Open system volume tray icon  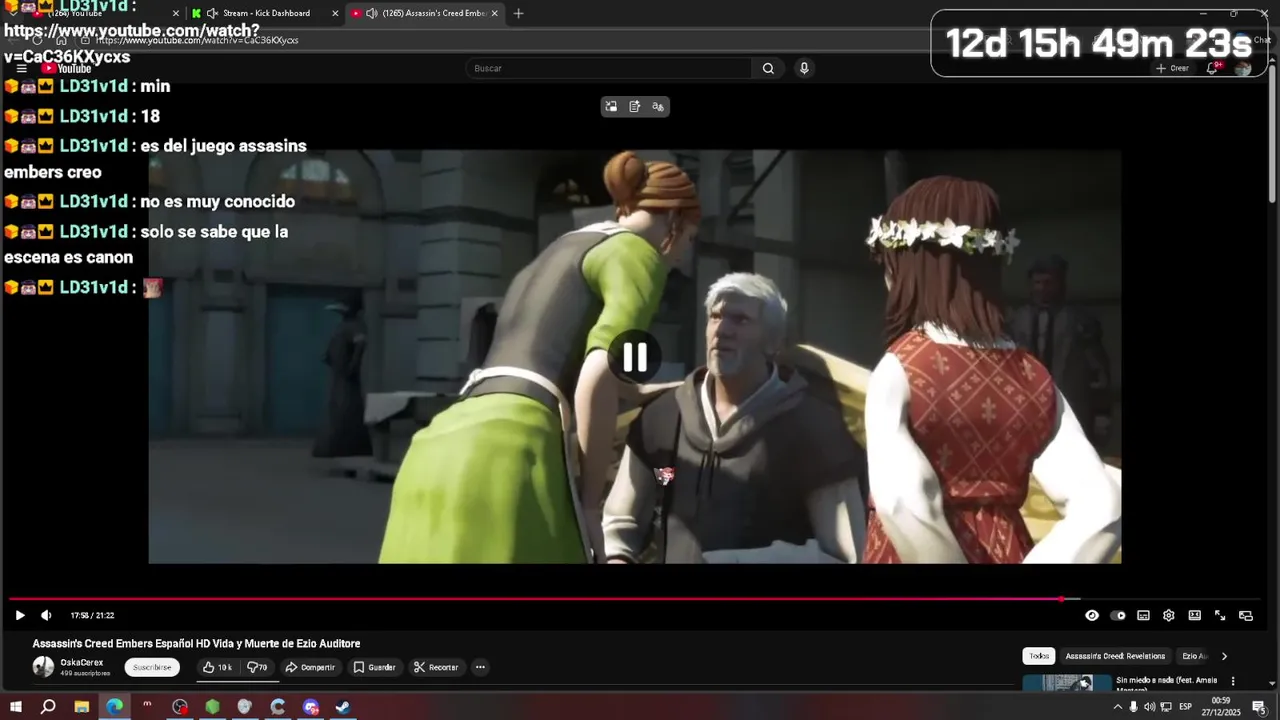click(1149, 707)
